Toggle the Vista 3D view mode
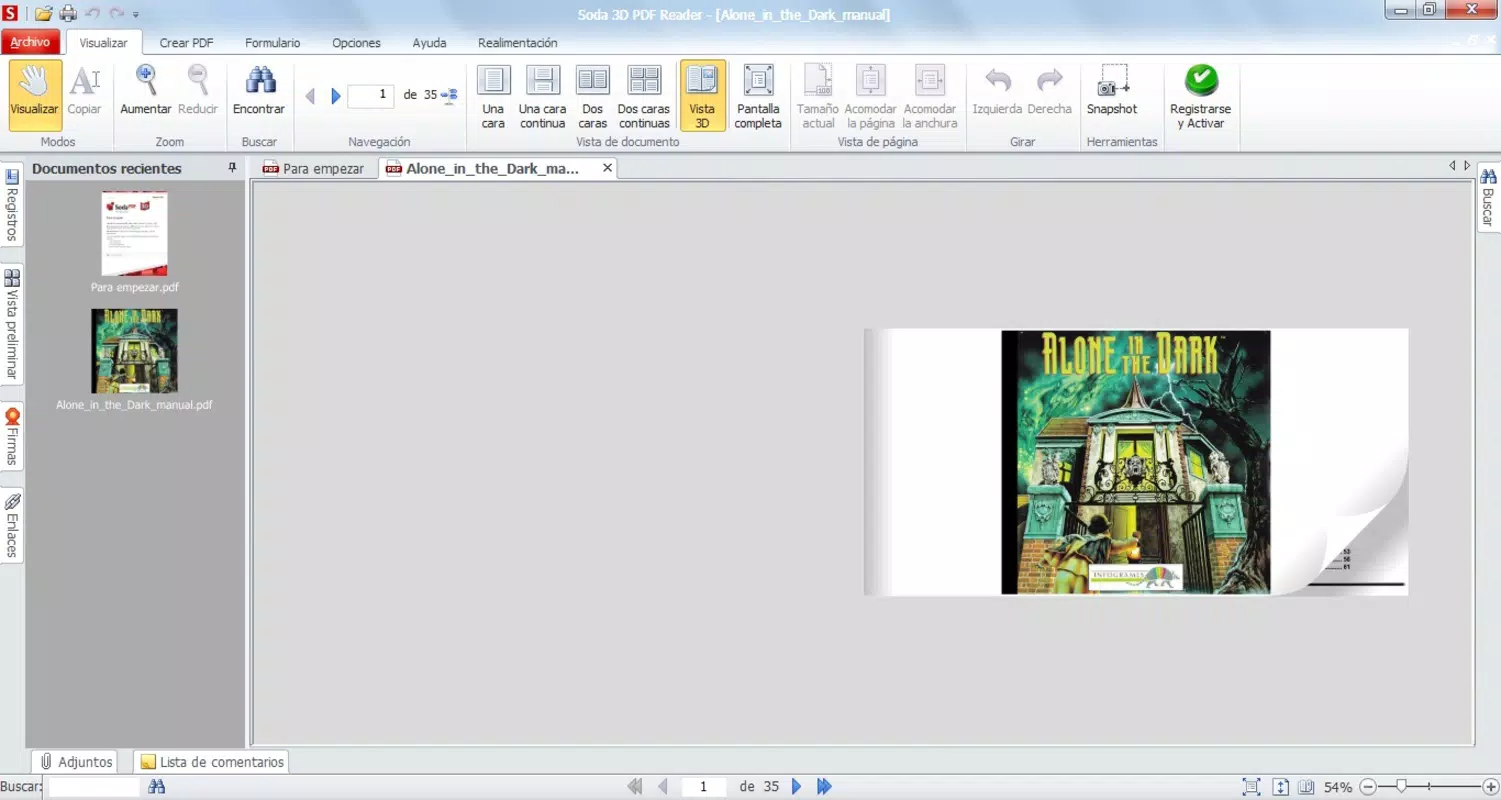This screenshot has height=800, width=1501. [702, 95]
